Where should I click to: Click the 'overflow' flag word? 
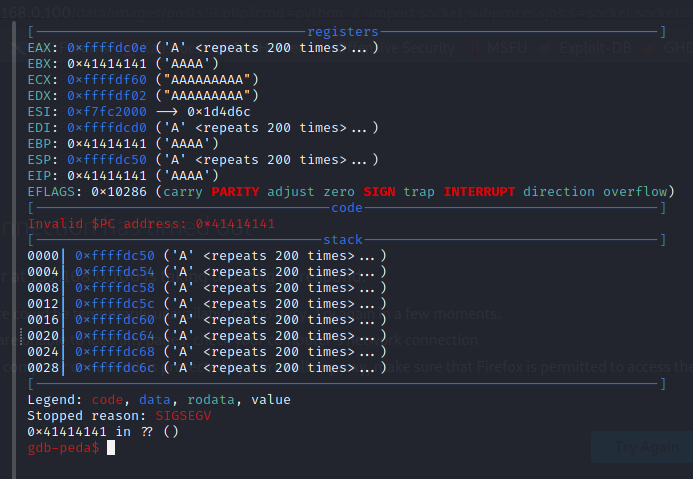[x=635, y=192]
